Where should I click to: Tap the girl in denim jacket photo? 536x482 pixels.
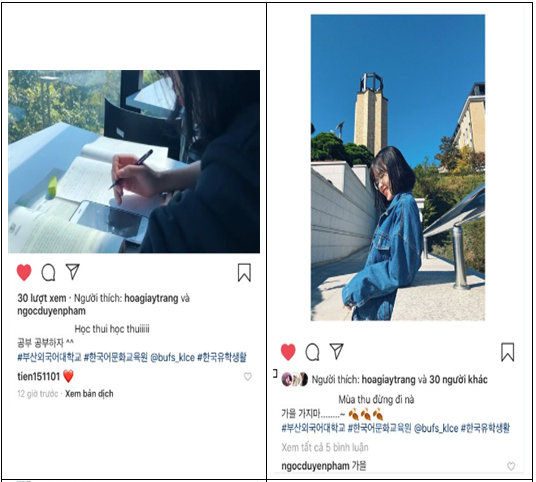tap(398, 168)
